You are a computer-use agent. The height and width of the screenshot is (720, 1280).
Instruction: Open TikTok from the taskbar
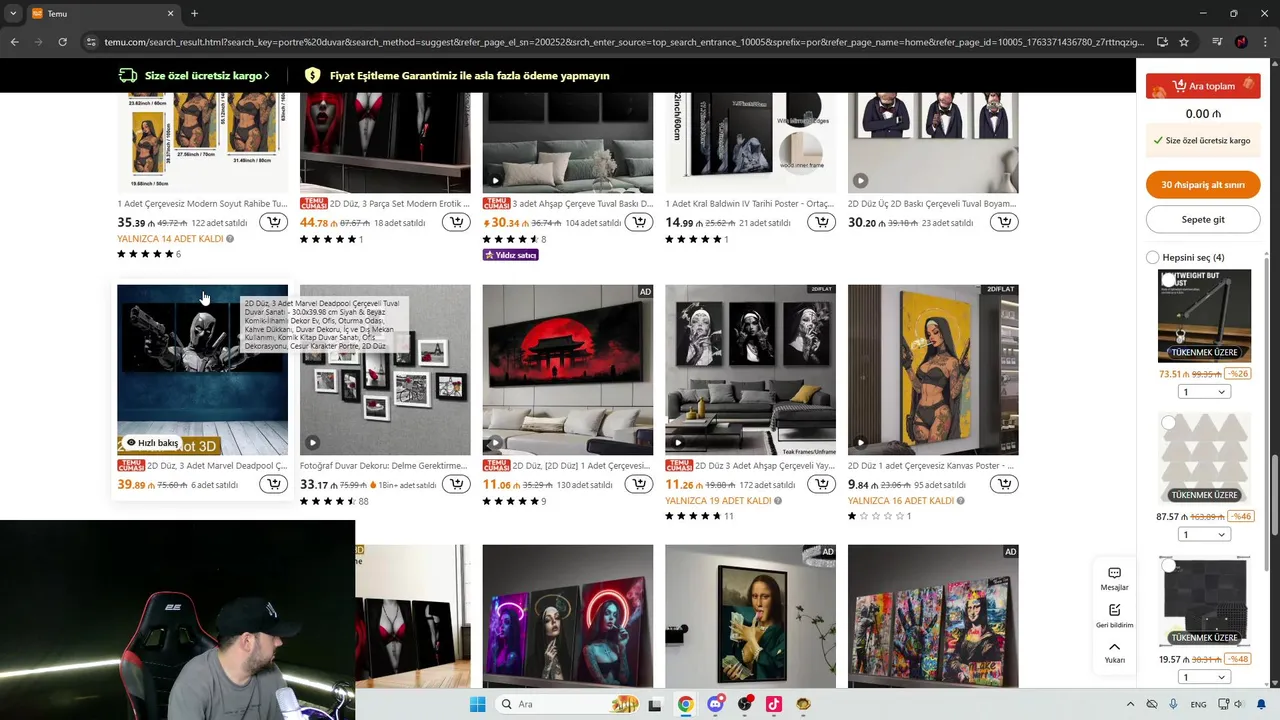click(773, 704)
